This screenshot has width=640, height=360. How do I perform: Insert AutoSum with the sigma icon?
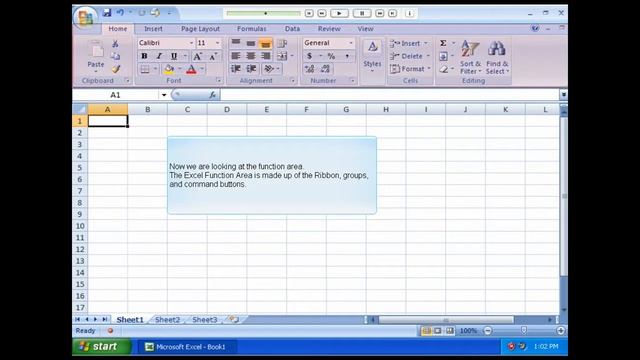tap(443, 43)
